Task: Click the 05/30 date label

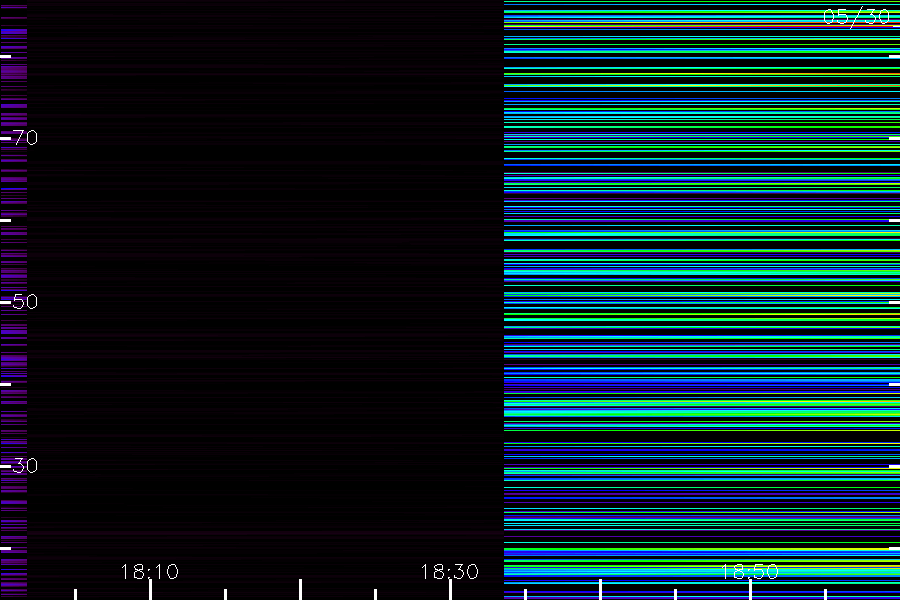Action: click(856, 17)
